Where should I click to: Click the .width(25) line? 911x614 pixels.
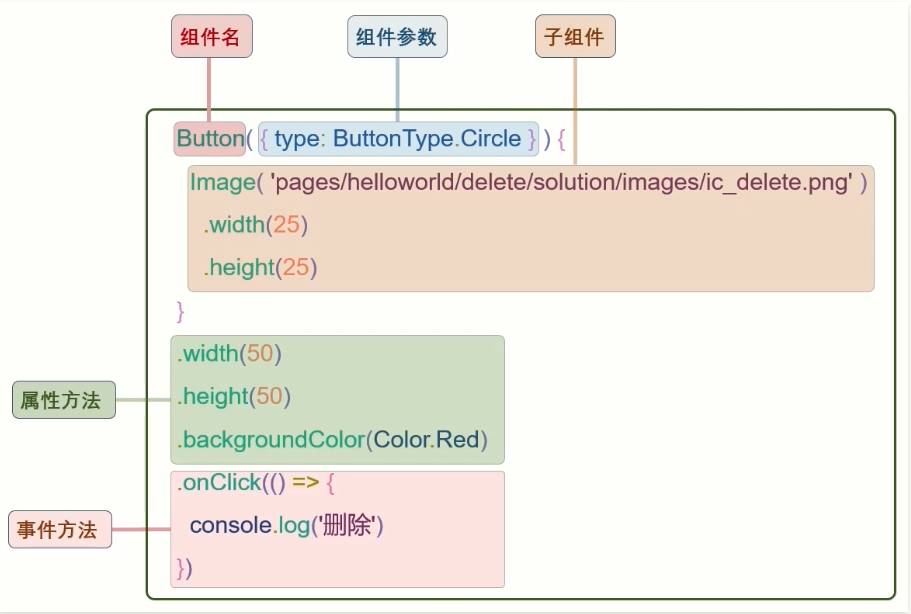click(x=256, y=225)
